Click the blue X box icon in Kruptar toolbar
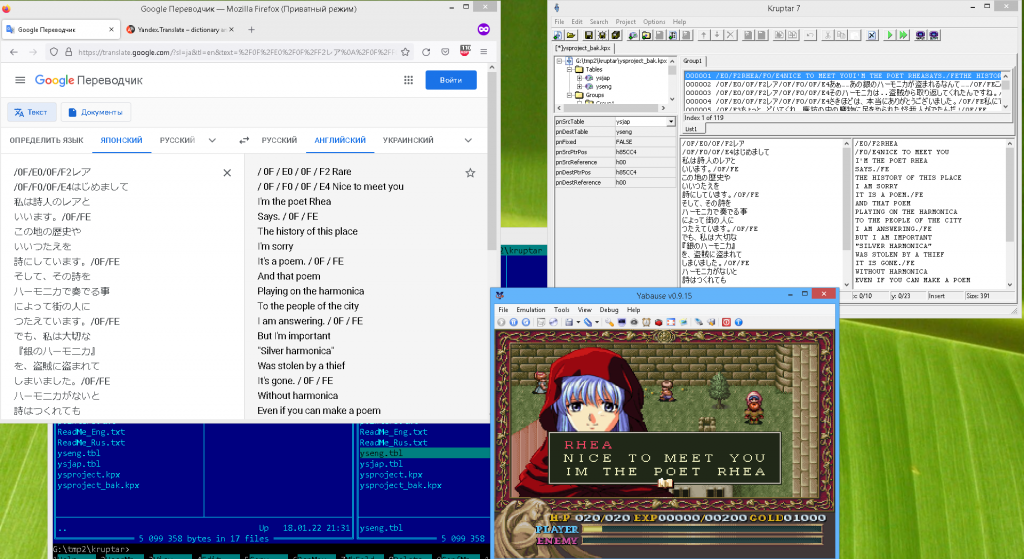 (x=872, y=35)
